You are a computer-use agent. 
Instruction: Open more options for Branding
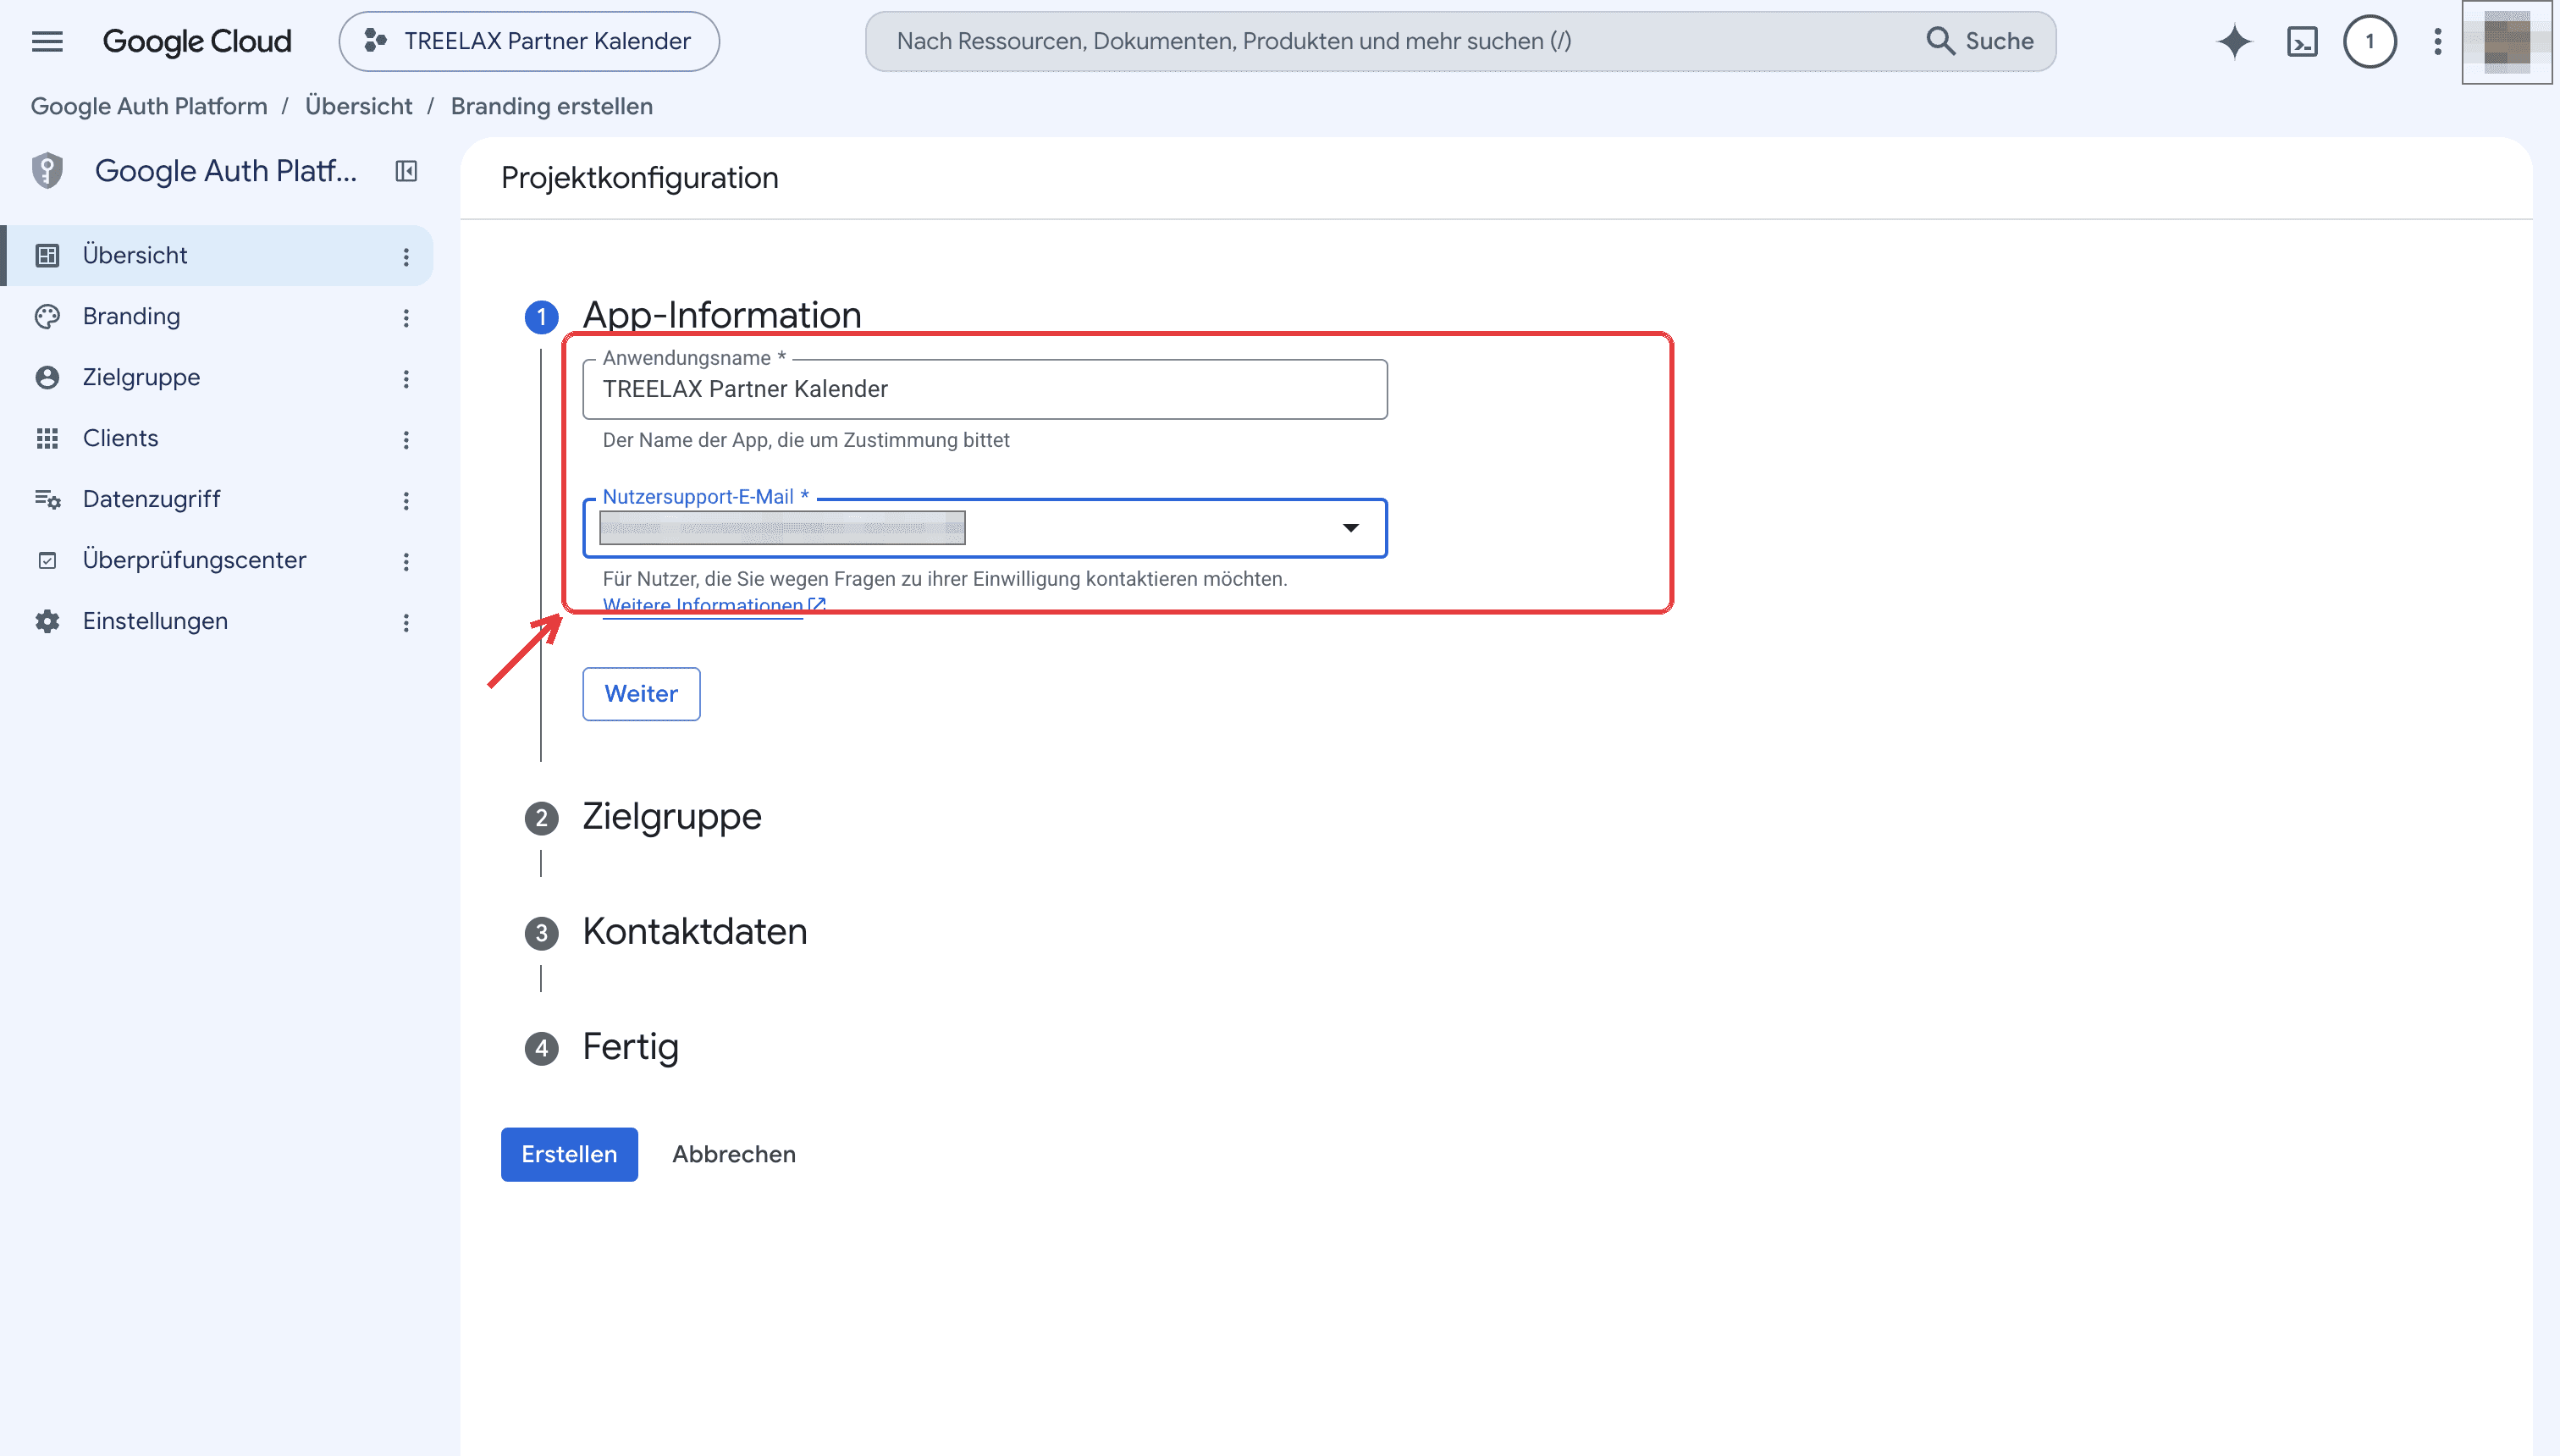tap(406, 318)
